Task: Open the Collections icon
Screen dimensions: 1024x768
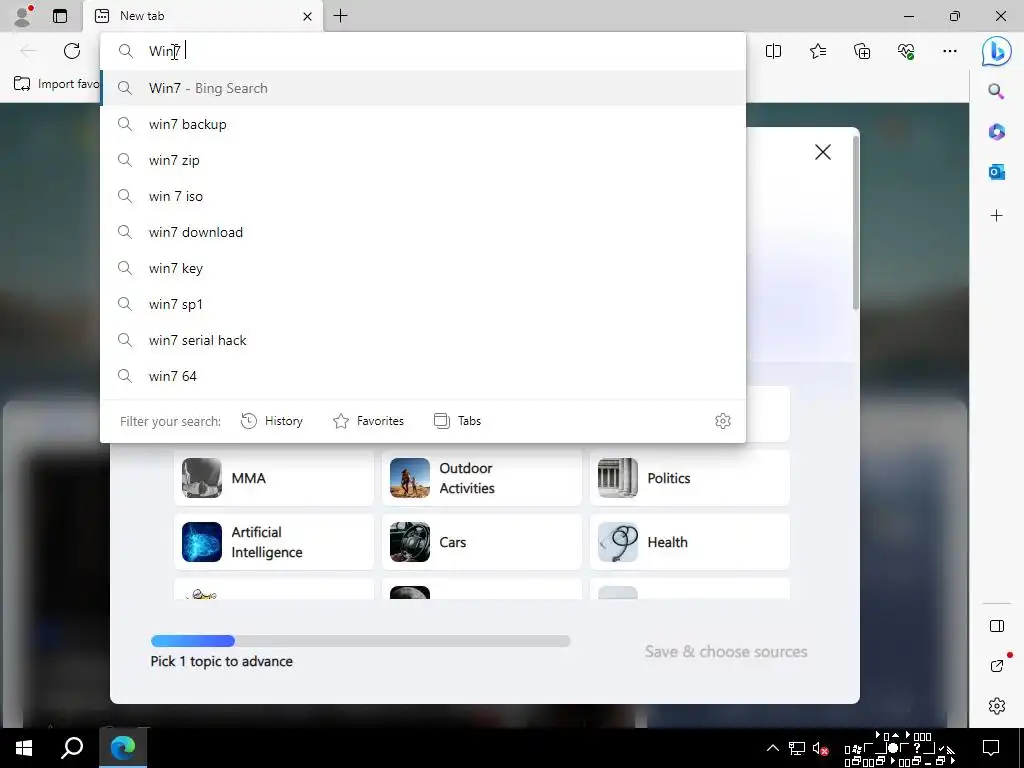Action: 862,51
